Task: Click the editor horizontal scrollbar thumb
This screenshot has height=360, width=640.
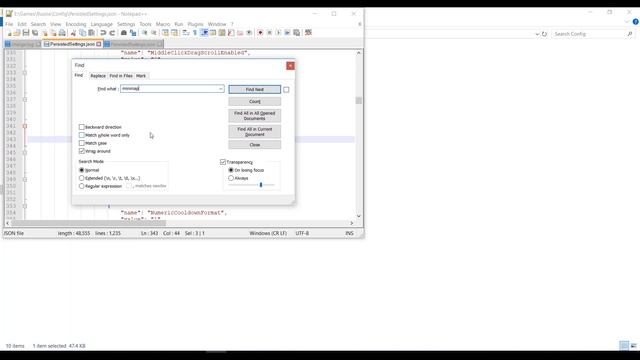Action: [89, 223]
